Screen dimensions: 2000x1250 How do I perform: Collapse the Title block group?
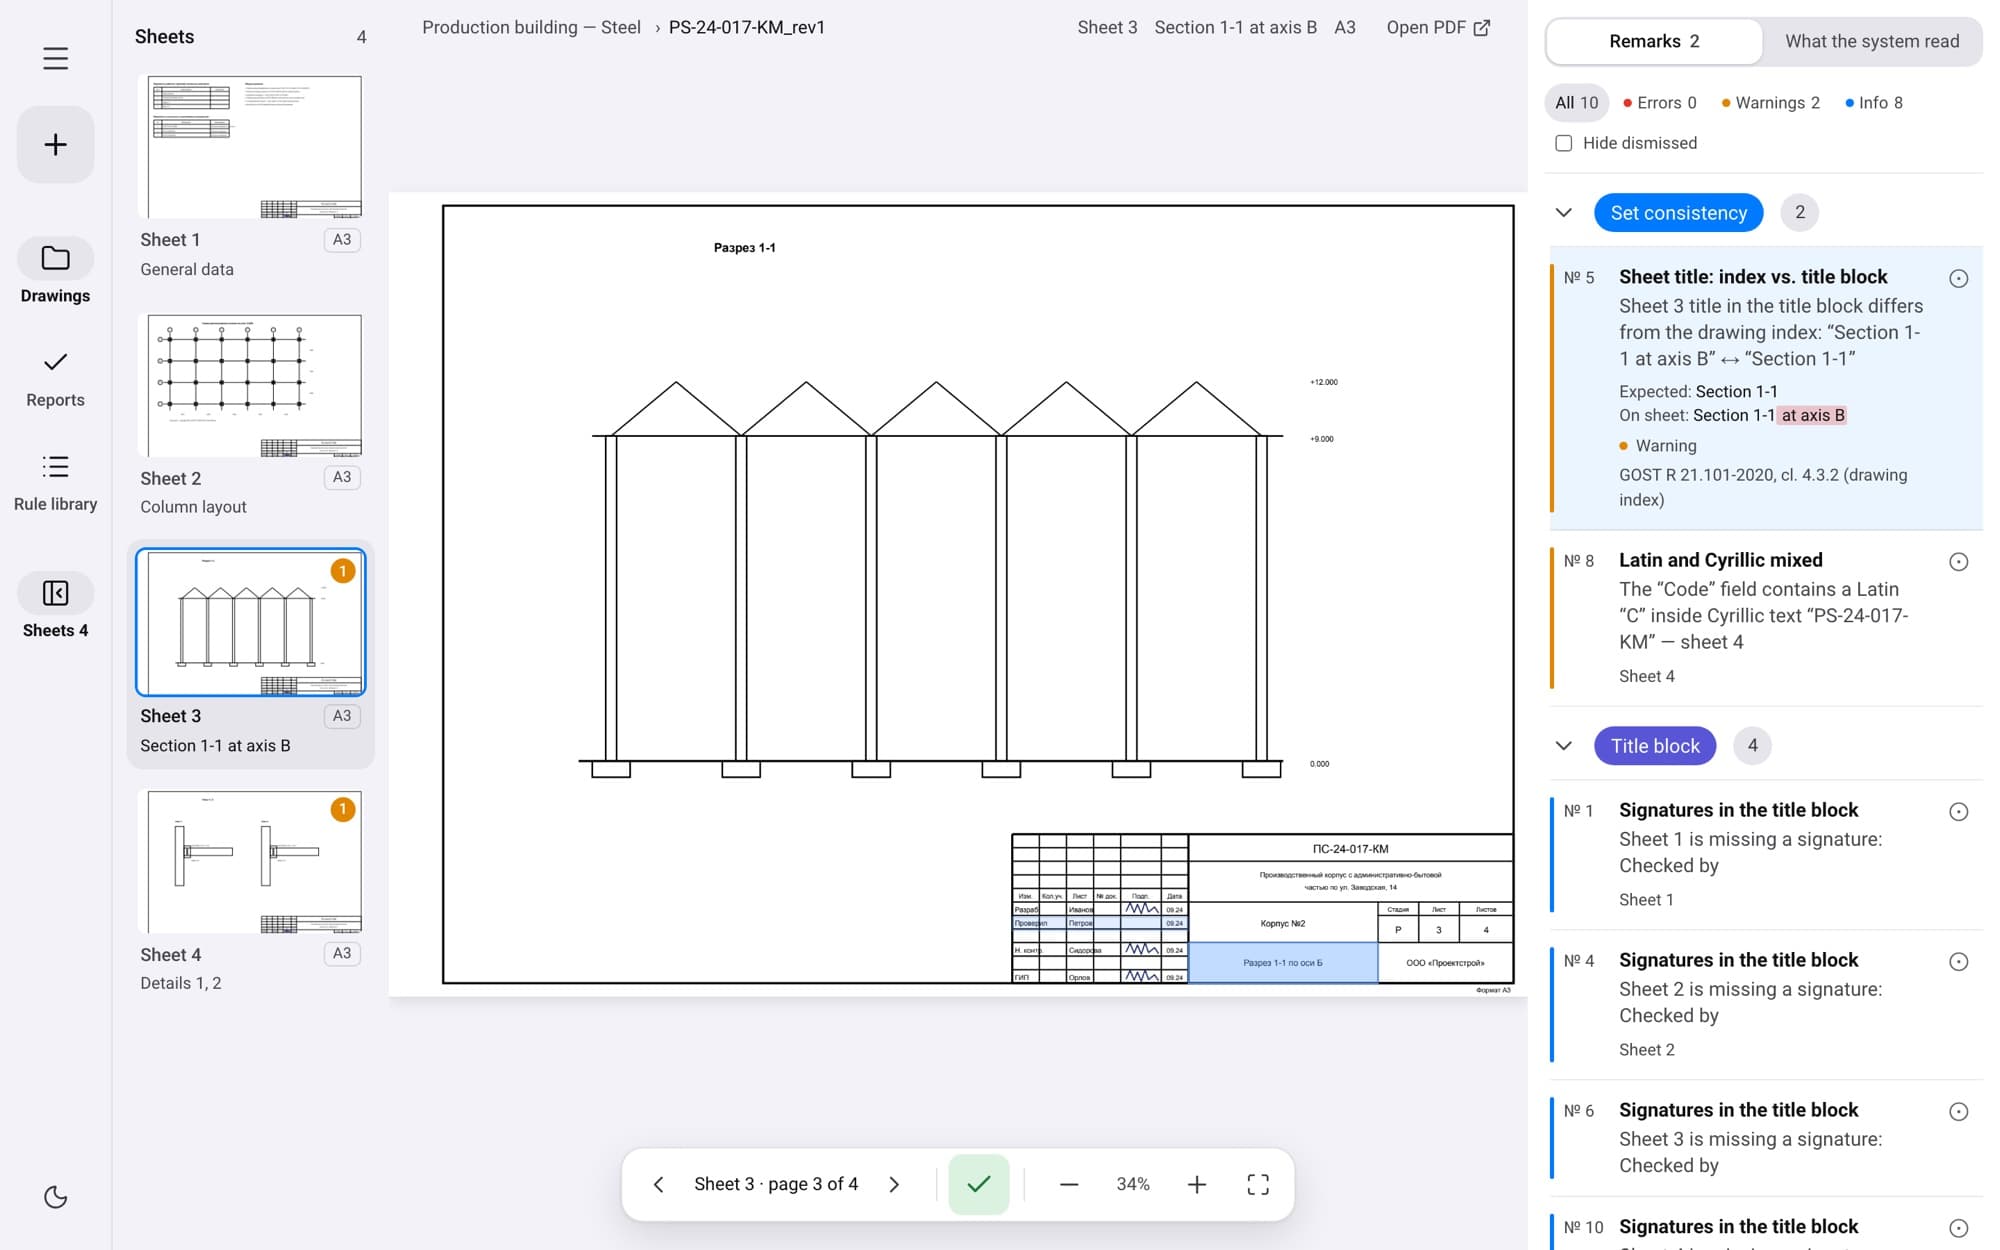click(1564, 745)
